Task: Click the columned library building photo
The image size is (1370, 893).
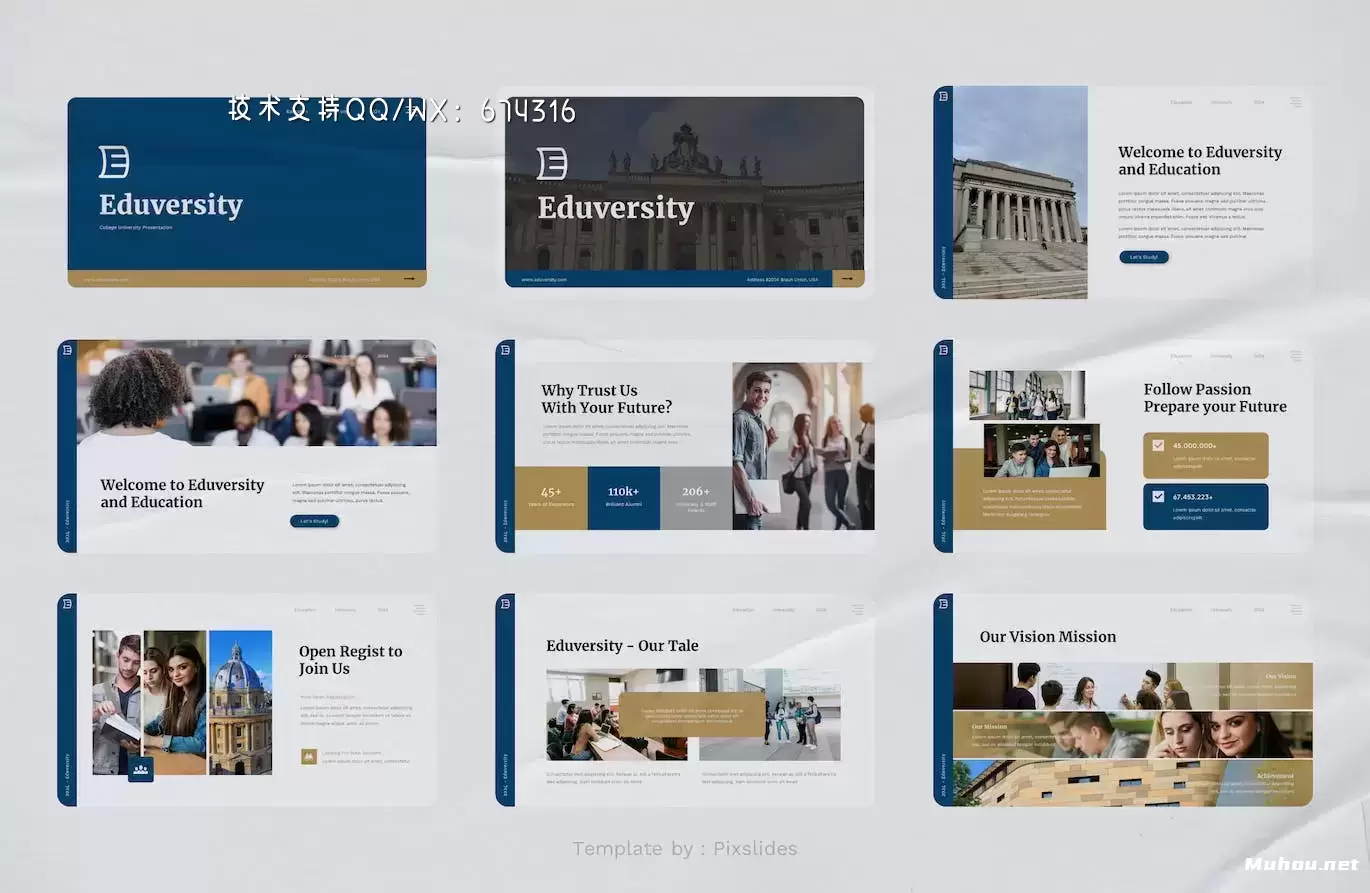Action: coord(1020,192)
